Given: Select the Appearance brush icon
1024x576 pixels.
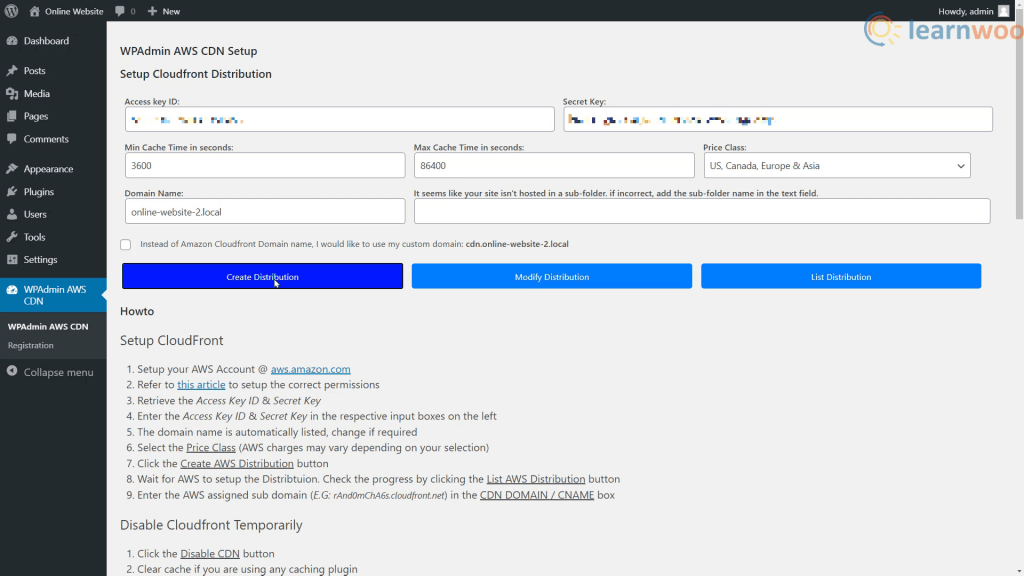Looking at the screenshot, I should click(14, 168).
